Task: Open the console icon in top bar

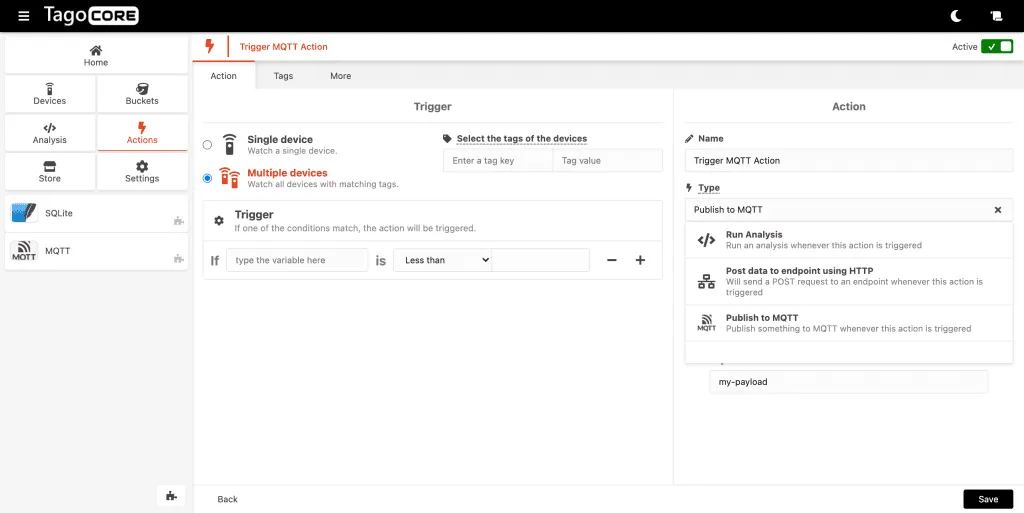Action: coord(996,16)
